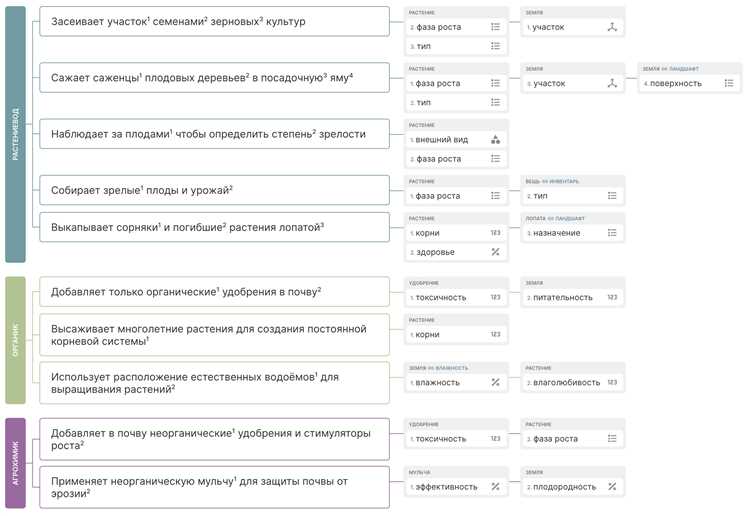Open 'Собирает зрелые плоды и урожай' card
Viewport: 750px width, 516px height.
pos(214,190)
